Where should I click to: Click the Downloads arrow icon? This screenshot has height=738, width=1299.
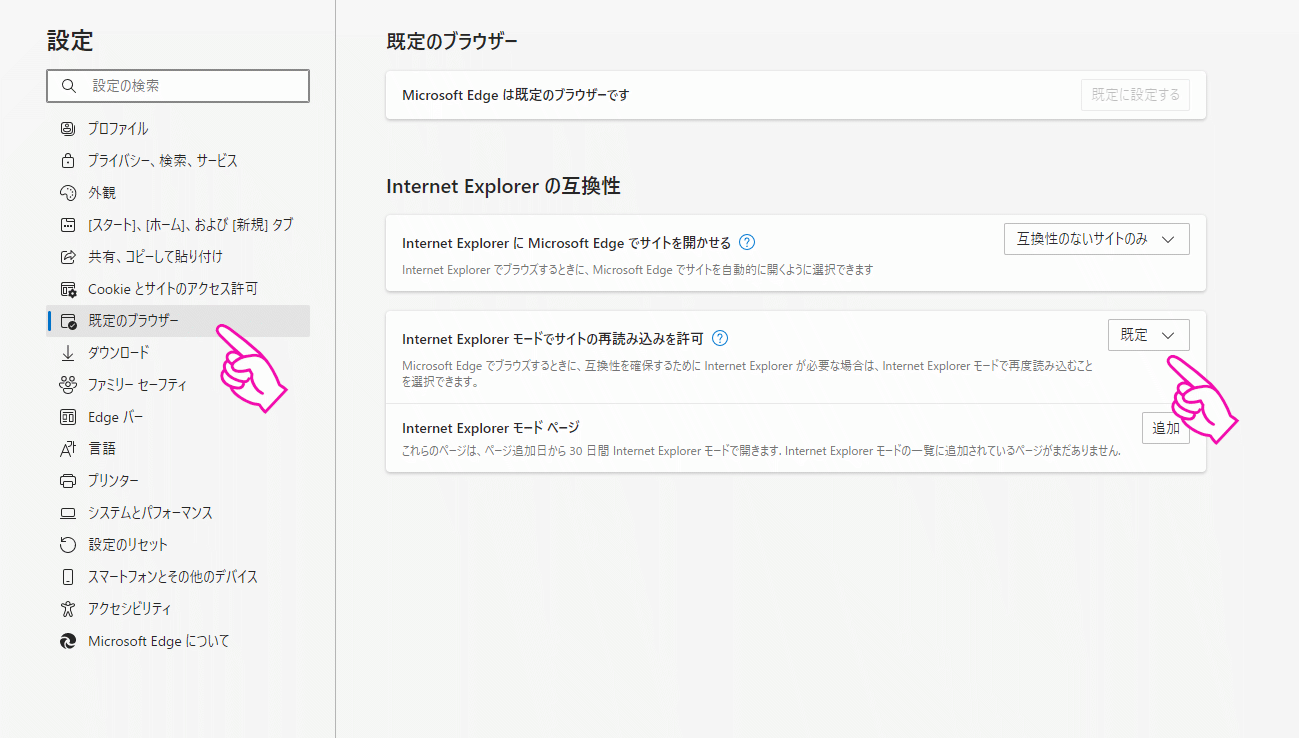[x=68, y=353]
